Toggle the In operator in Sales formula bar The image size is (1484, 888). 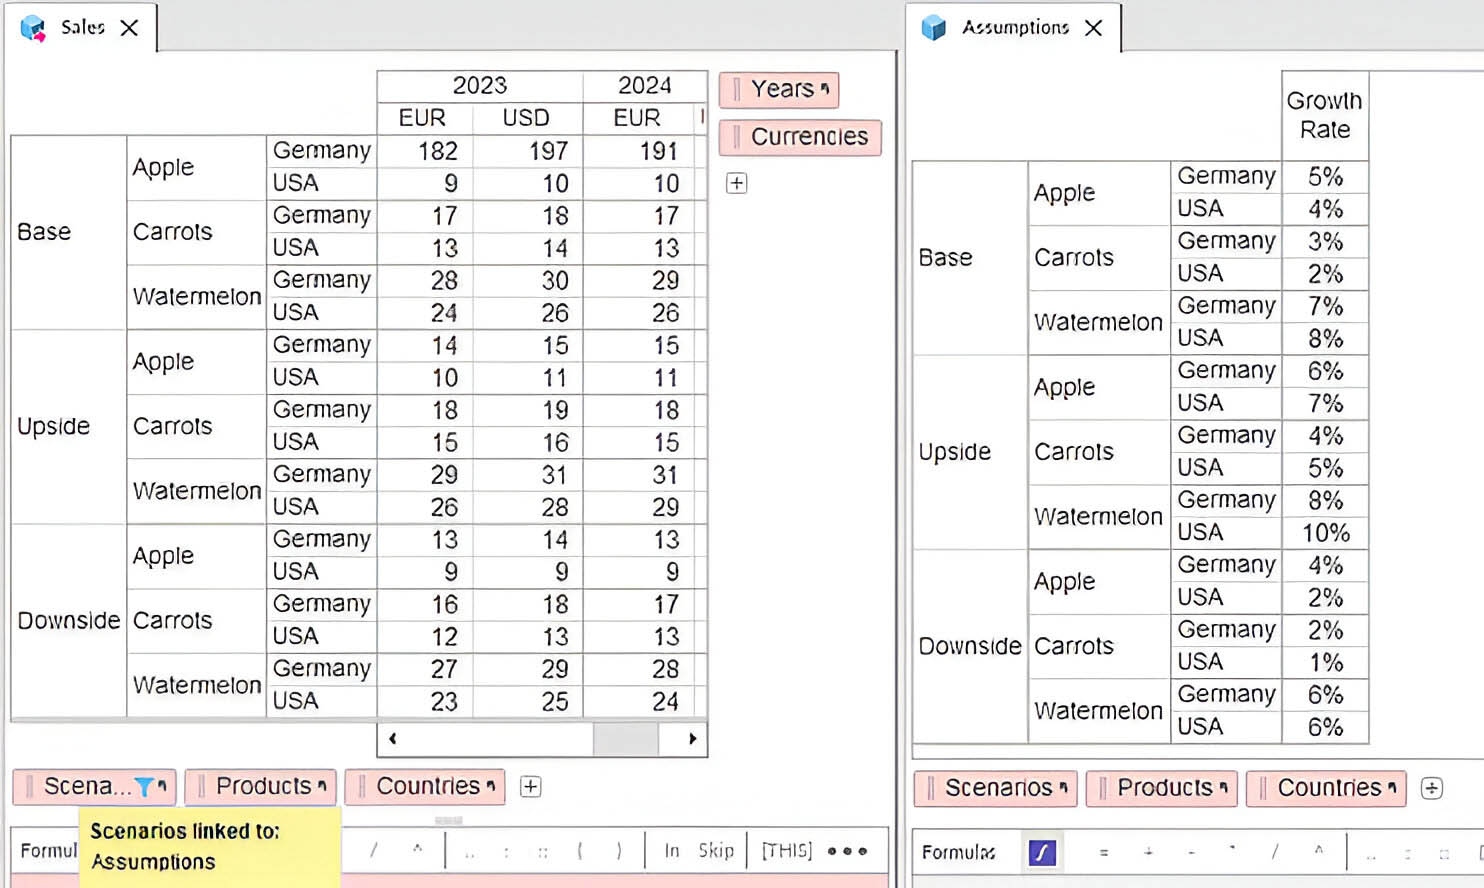click(x=672, y=851)
